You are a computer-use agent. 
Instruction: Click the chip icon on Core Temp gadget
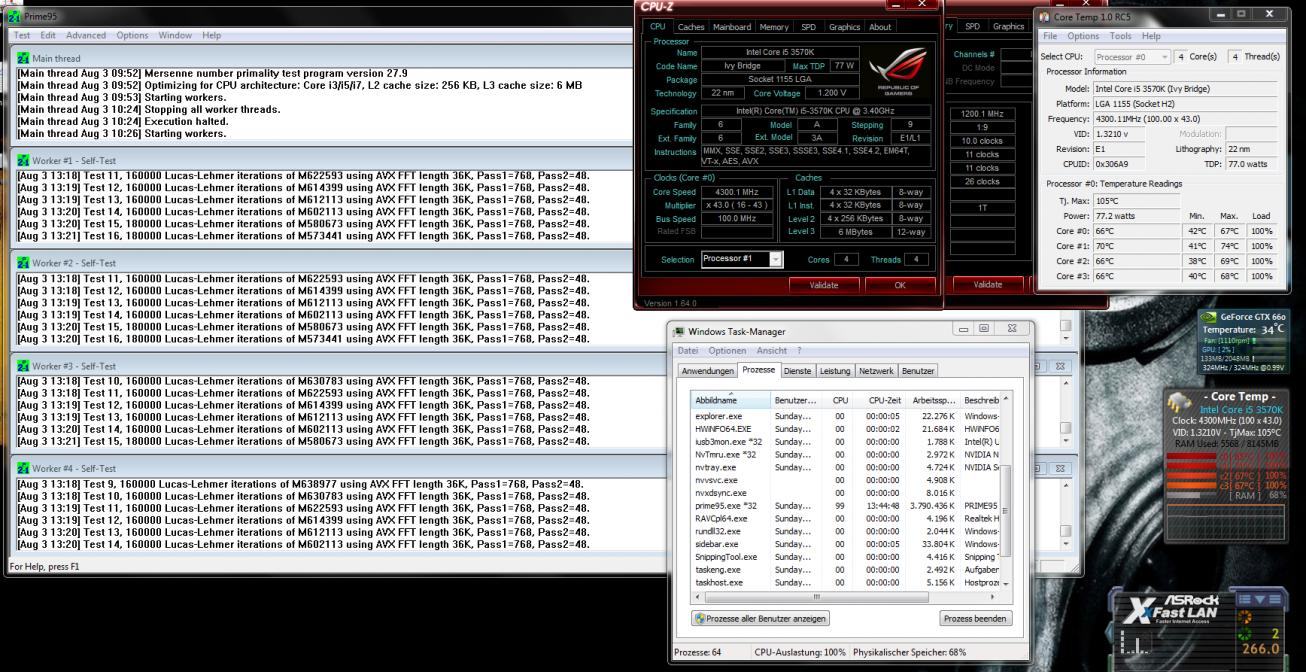1182,401
